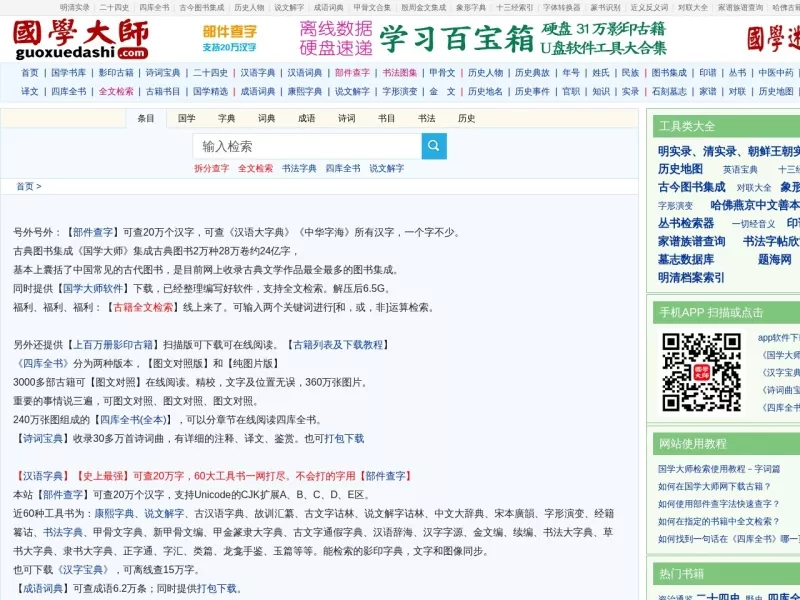Select the 书法 search tab
Screen dimensions: 800x600
[427, 118]
